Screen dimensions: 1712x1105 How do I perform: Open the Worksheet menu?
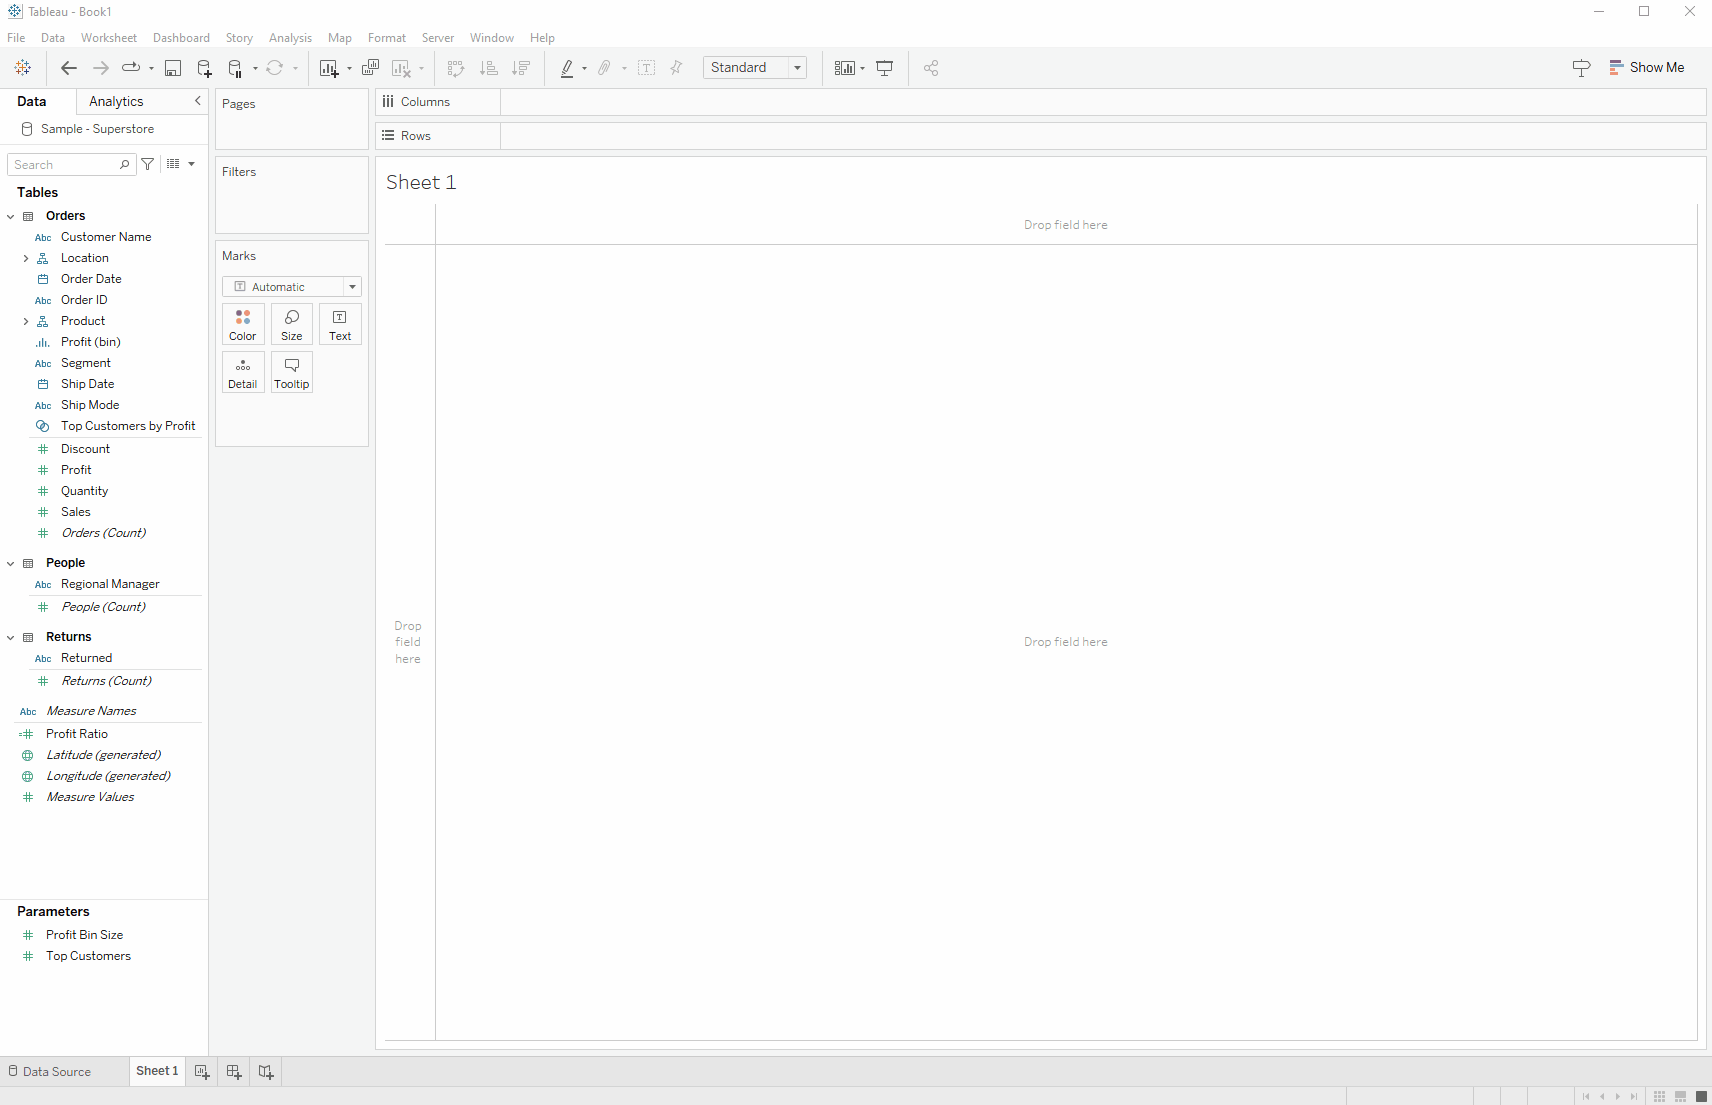click(108, 38)
